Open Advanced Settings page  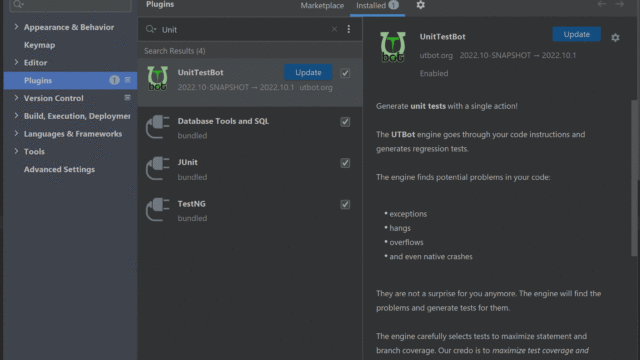tap(59, 169)
